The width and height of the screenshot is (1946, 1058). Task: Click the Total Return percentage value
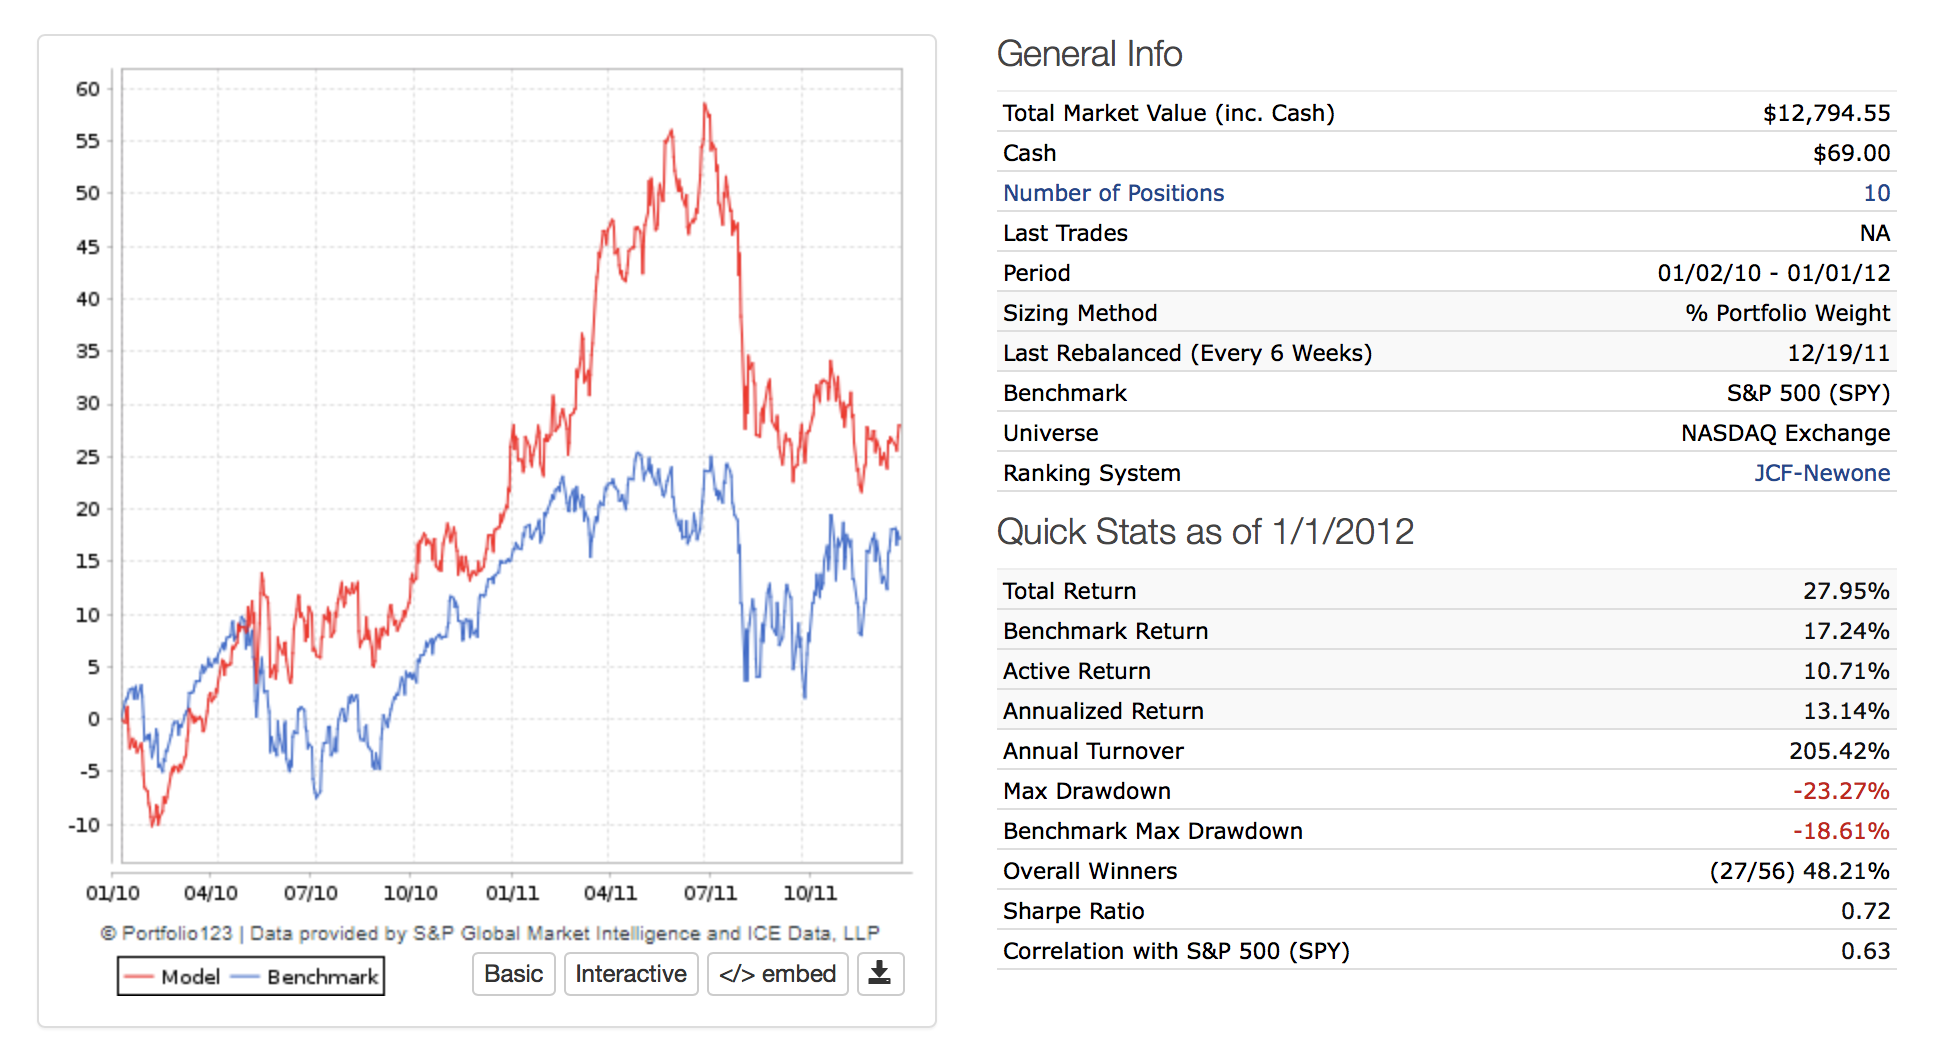click(1846, 591)
